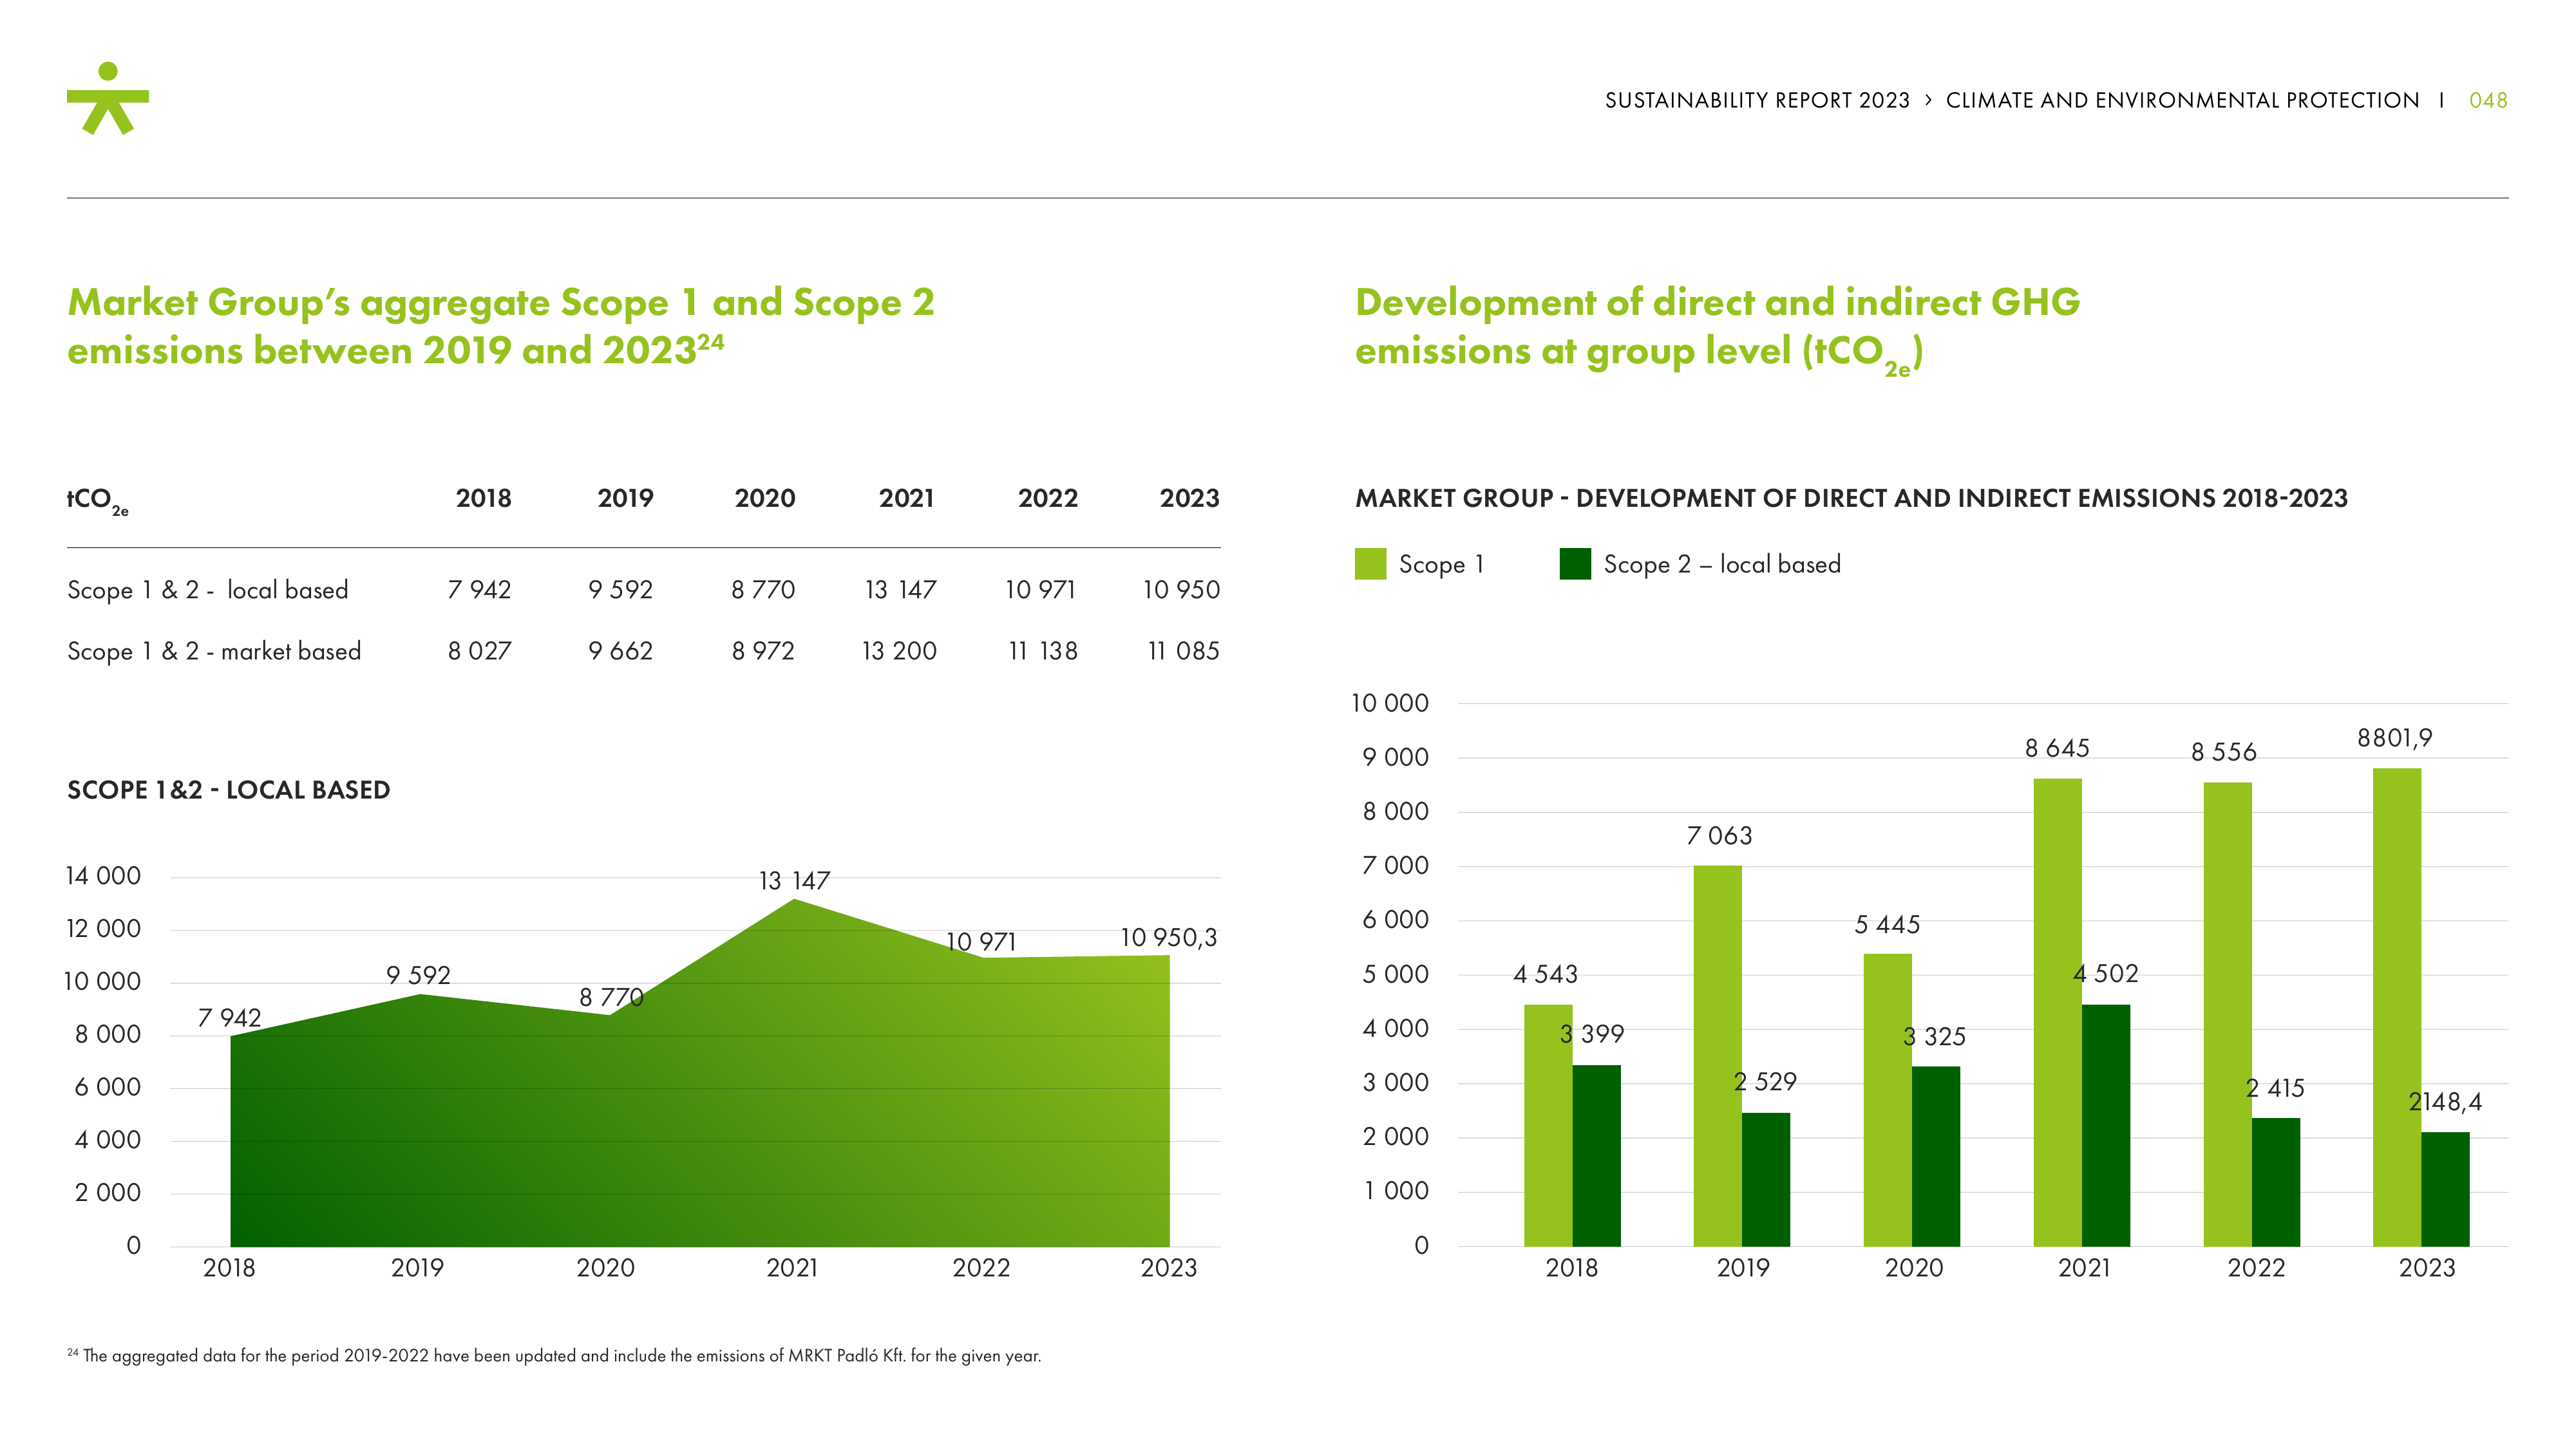Click the 9 592 area chart data label
The width and height of the screenshot is (2576, 1449).
click(x=418, y=975)
